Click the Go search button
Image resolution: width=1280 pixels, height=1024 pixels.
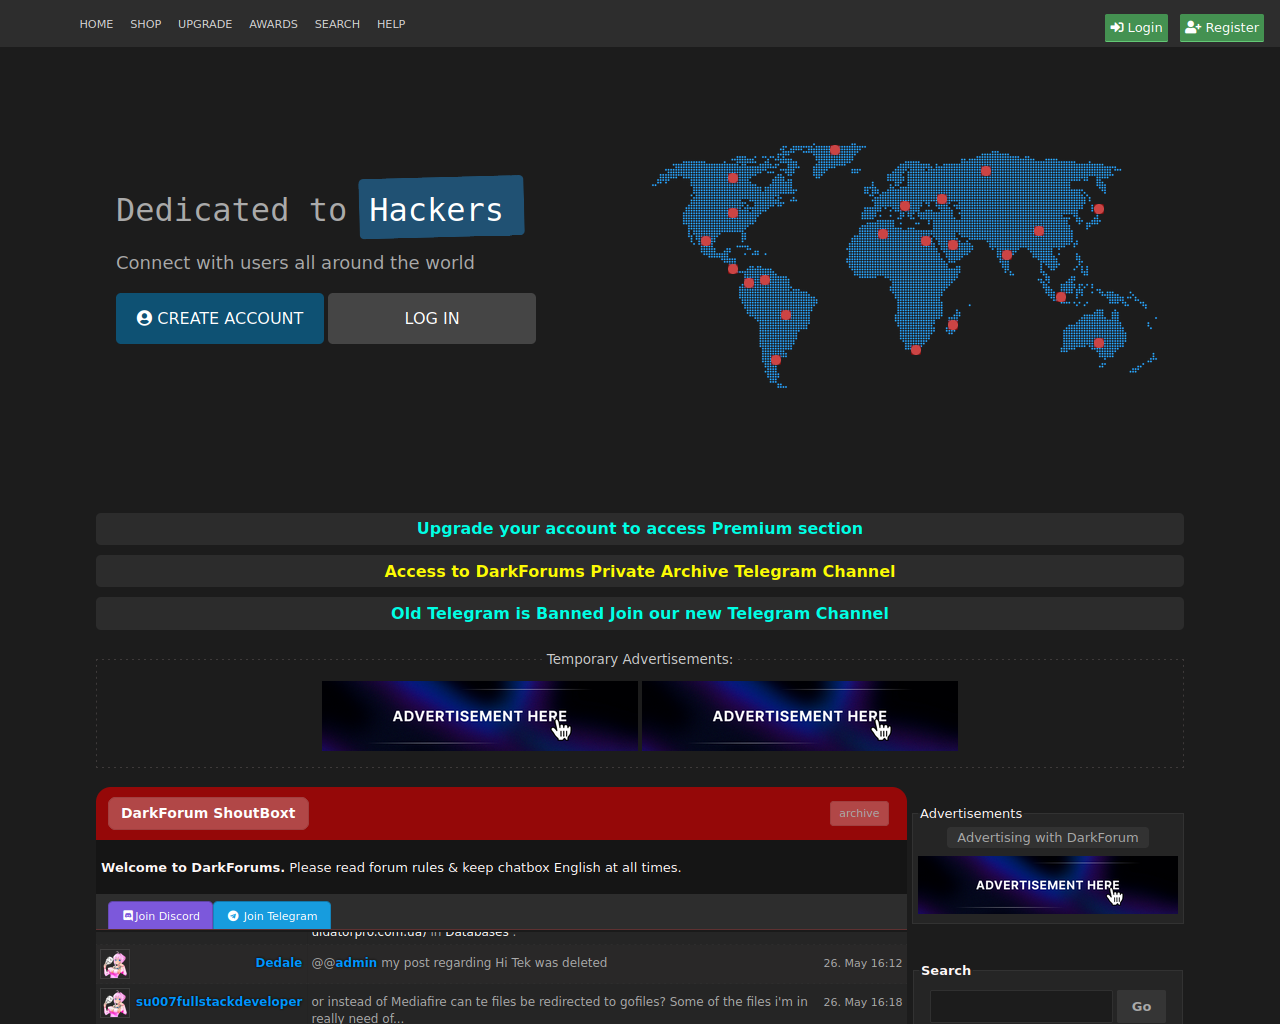click(1141, 1007)
